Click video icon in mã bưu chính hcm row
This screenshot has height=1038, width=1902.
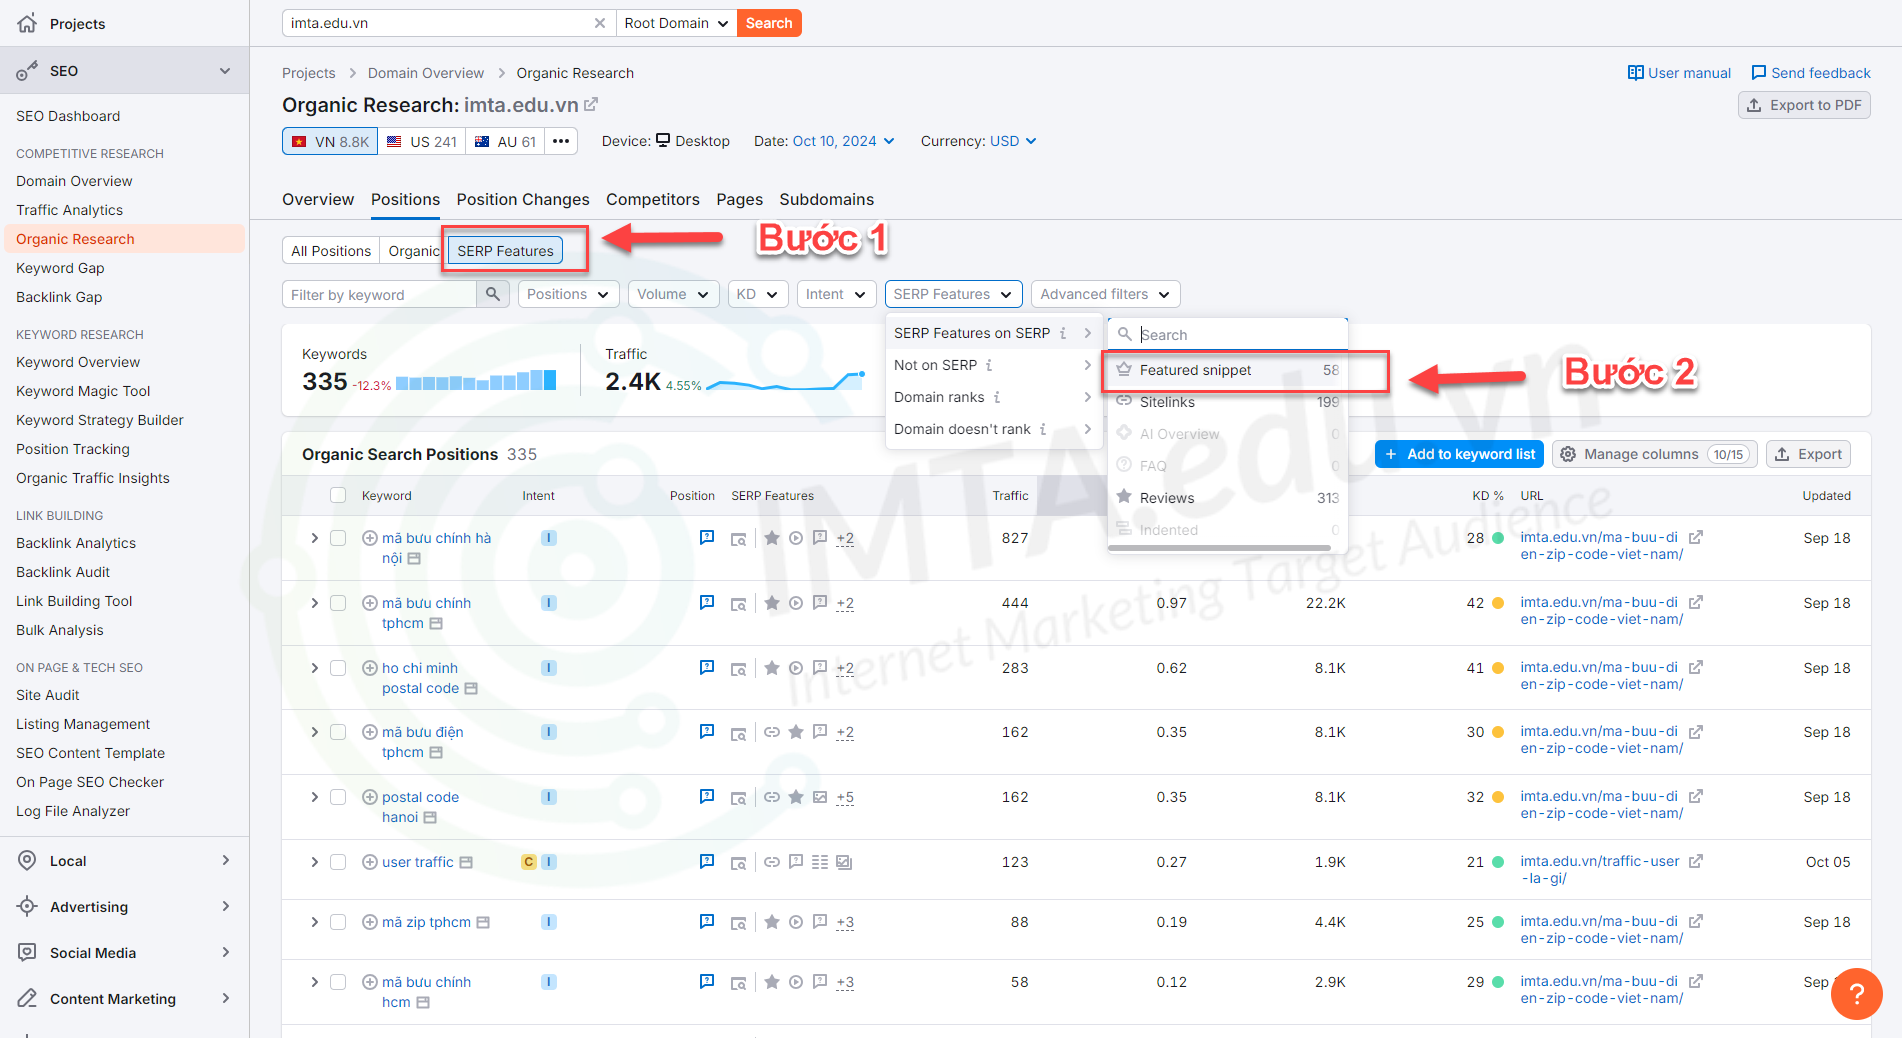click(796, 982)
